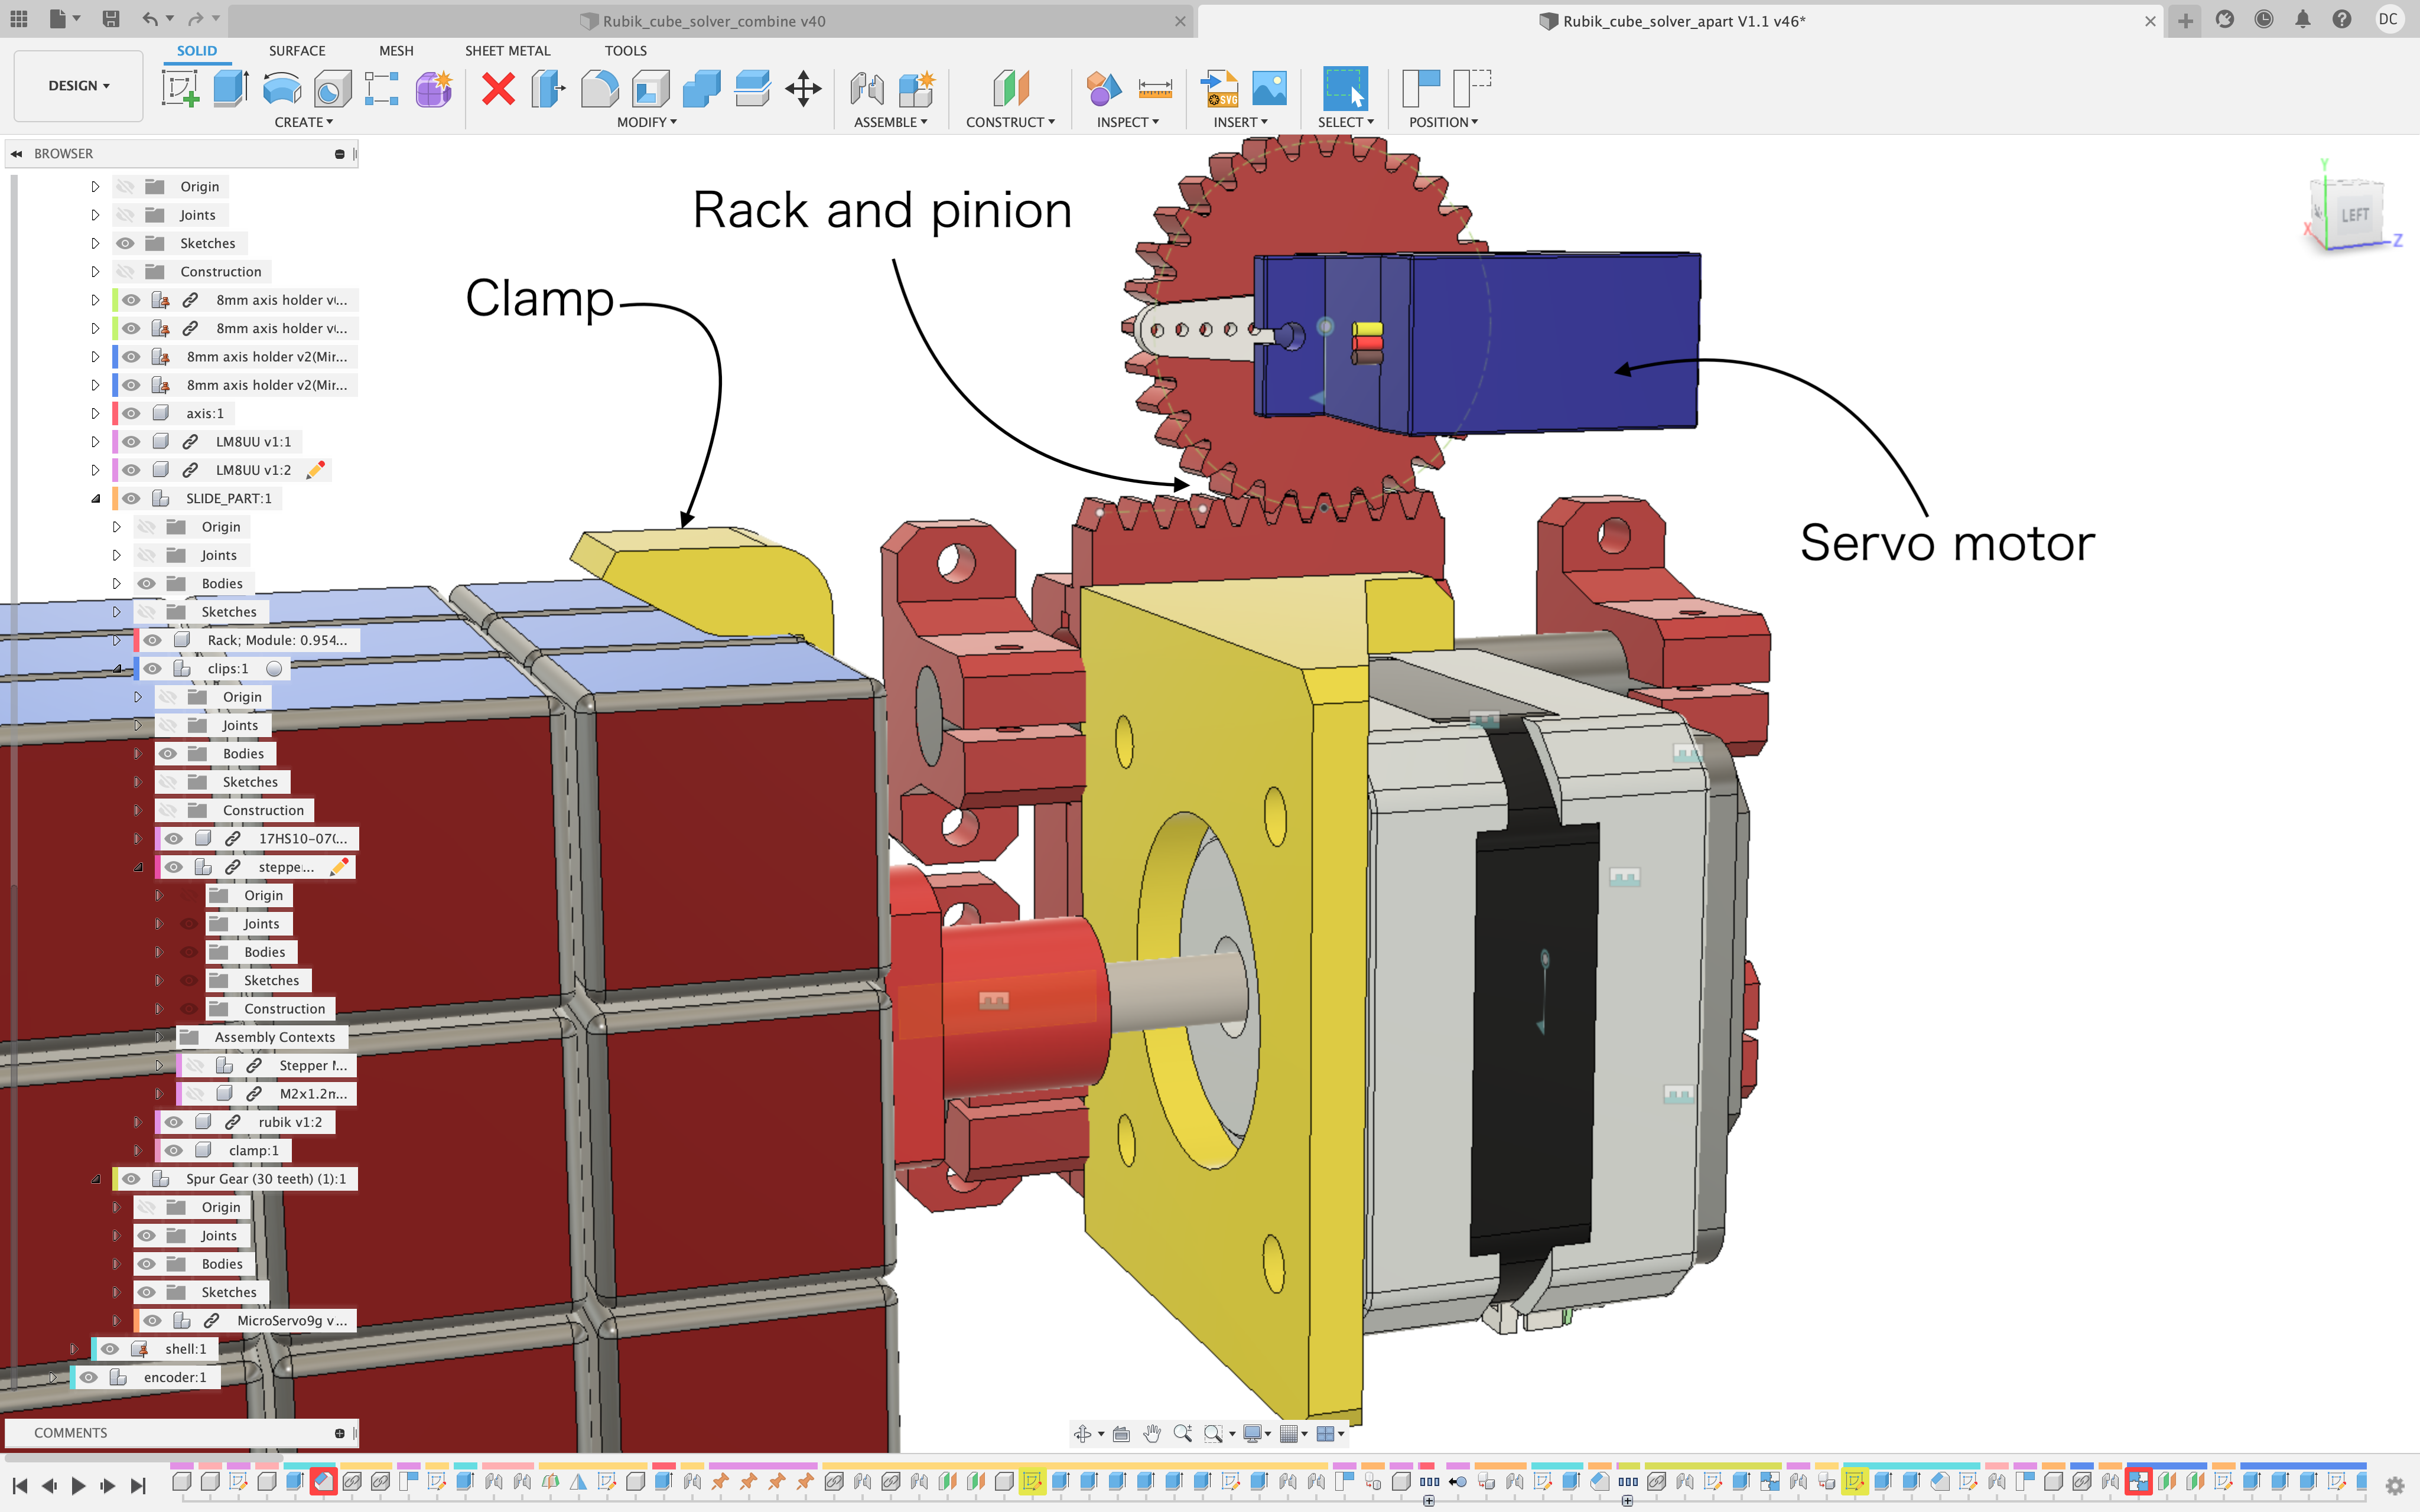
Task: Click the Insert SVG icon
Action: [x=1219, y=88]
